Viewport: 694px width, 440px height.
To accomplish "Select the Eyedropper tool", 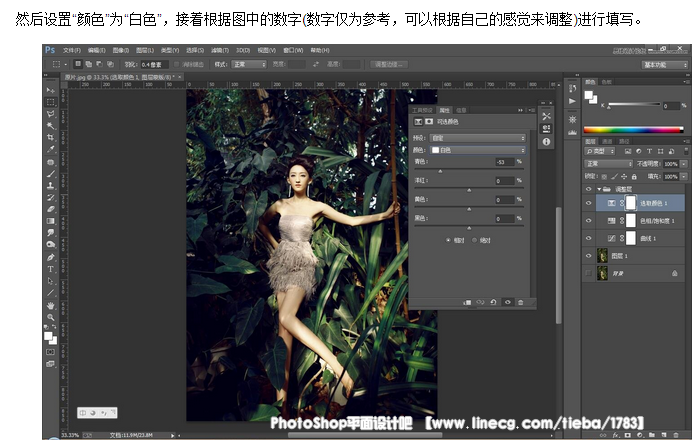I will click(50, 149).
